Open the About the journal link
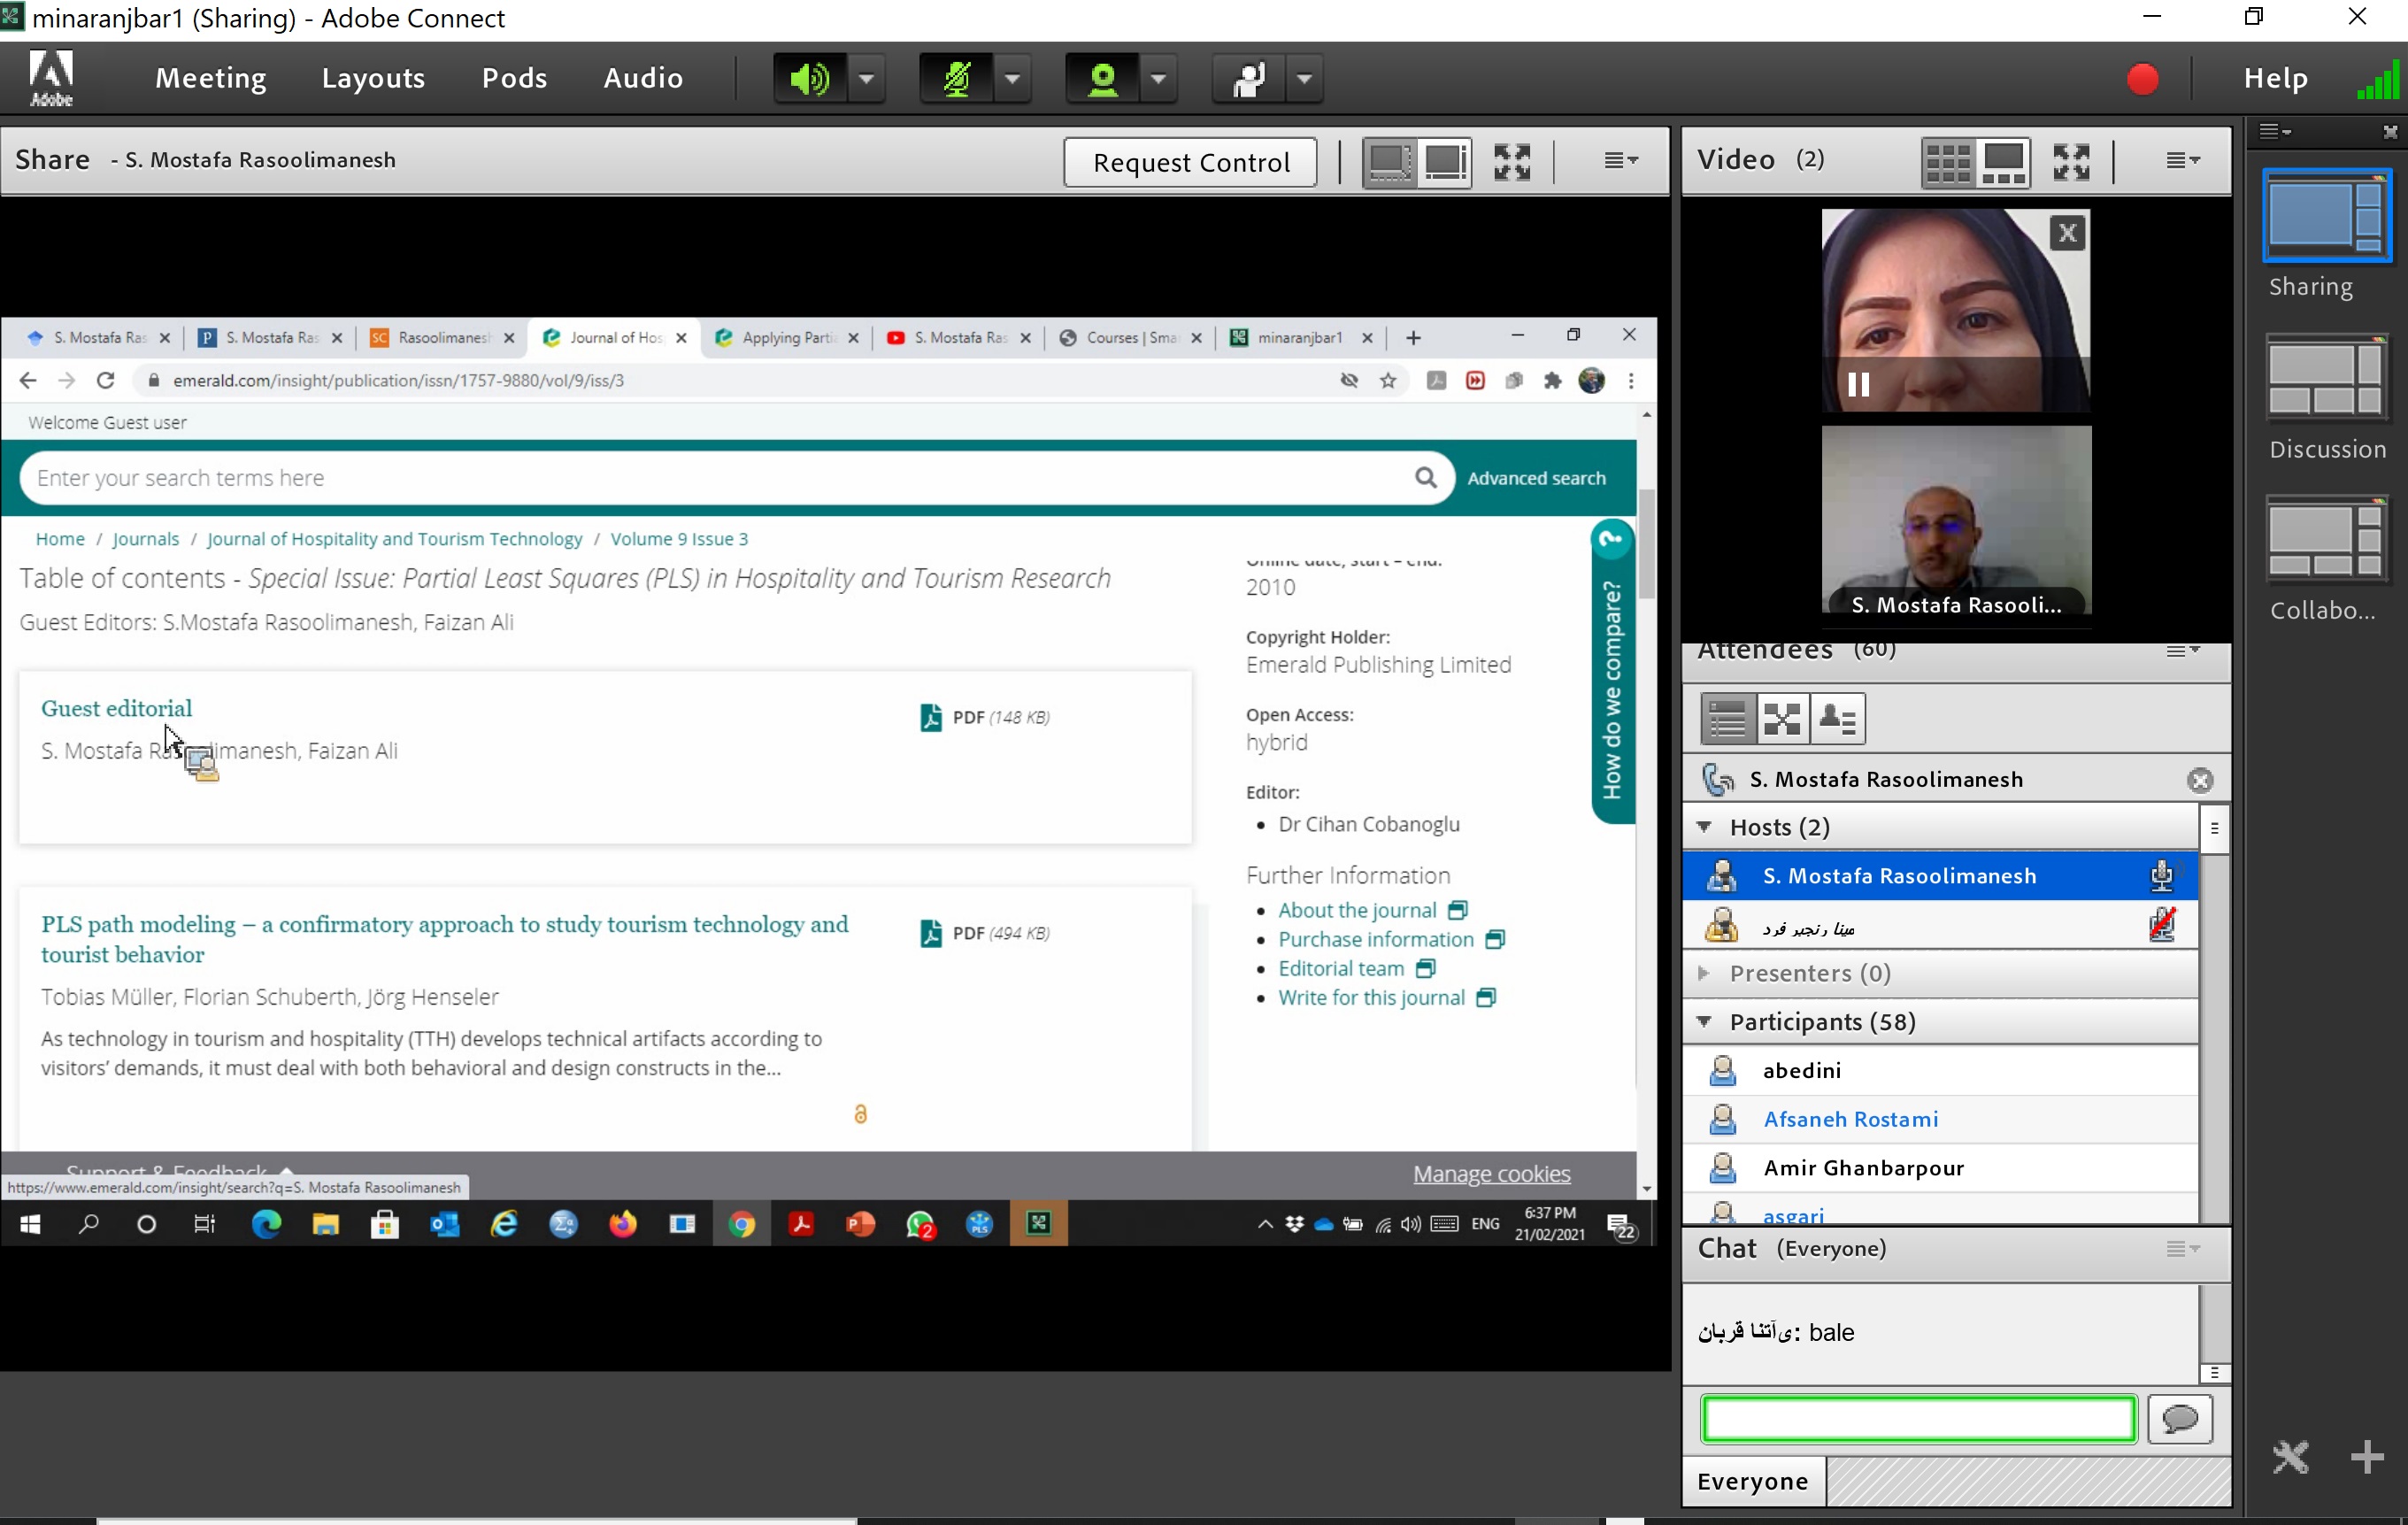The height and width of the screenshot is (1525, 2408). tap(1357, 910)
